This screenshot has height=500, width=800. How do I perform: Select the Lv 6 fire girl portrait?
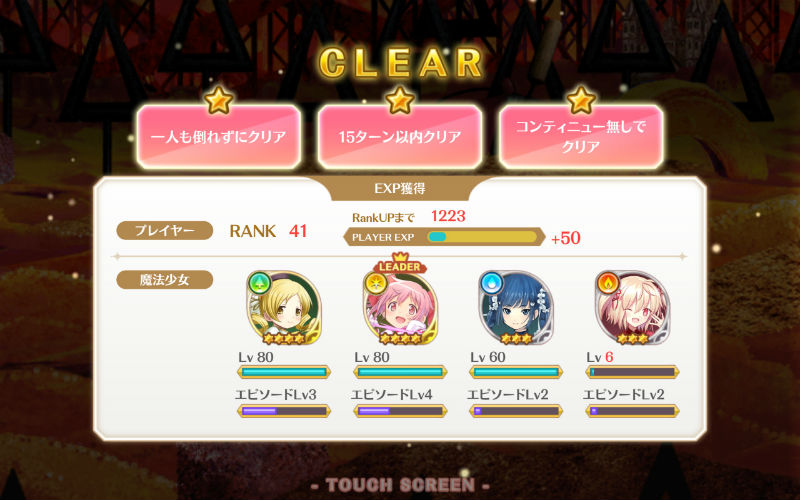click(633, 308)
